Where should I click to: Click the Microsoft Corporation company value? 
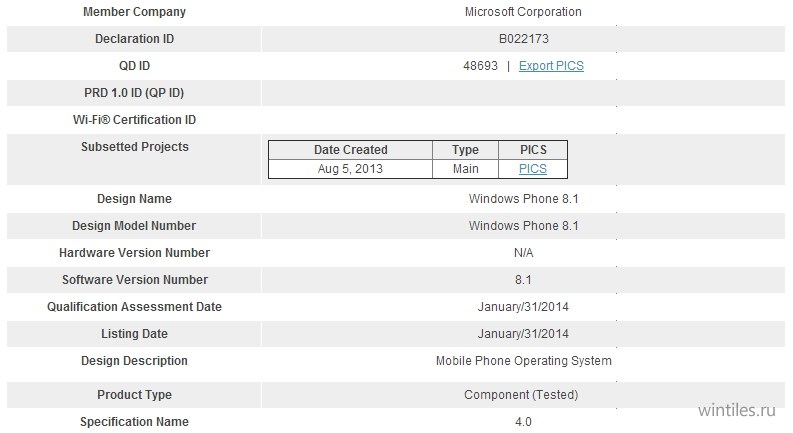pos(523,12)
